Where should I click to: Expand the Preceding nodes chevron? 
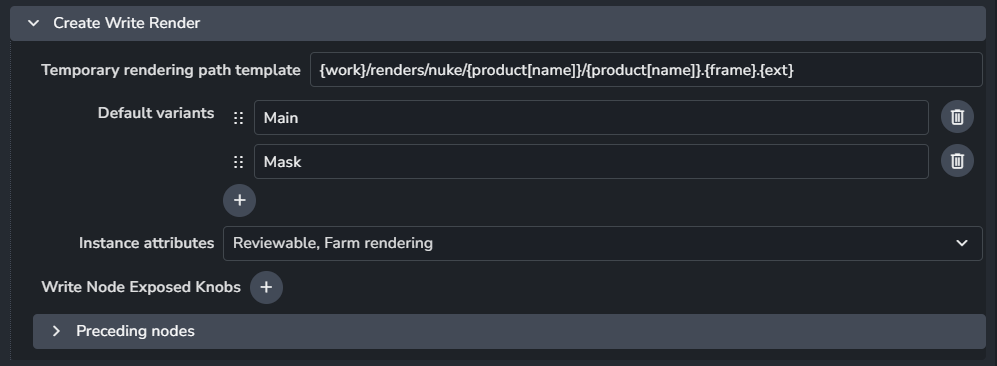pyautogui.click(x=57, y=331)
